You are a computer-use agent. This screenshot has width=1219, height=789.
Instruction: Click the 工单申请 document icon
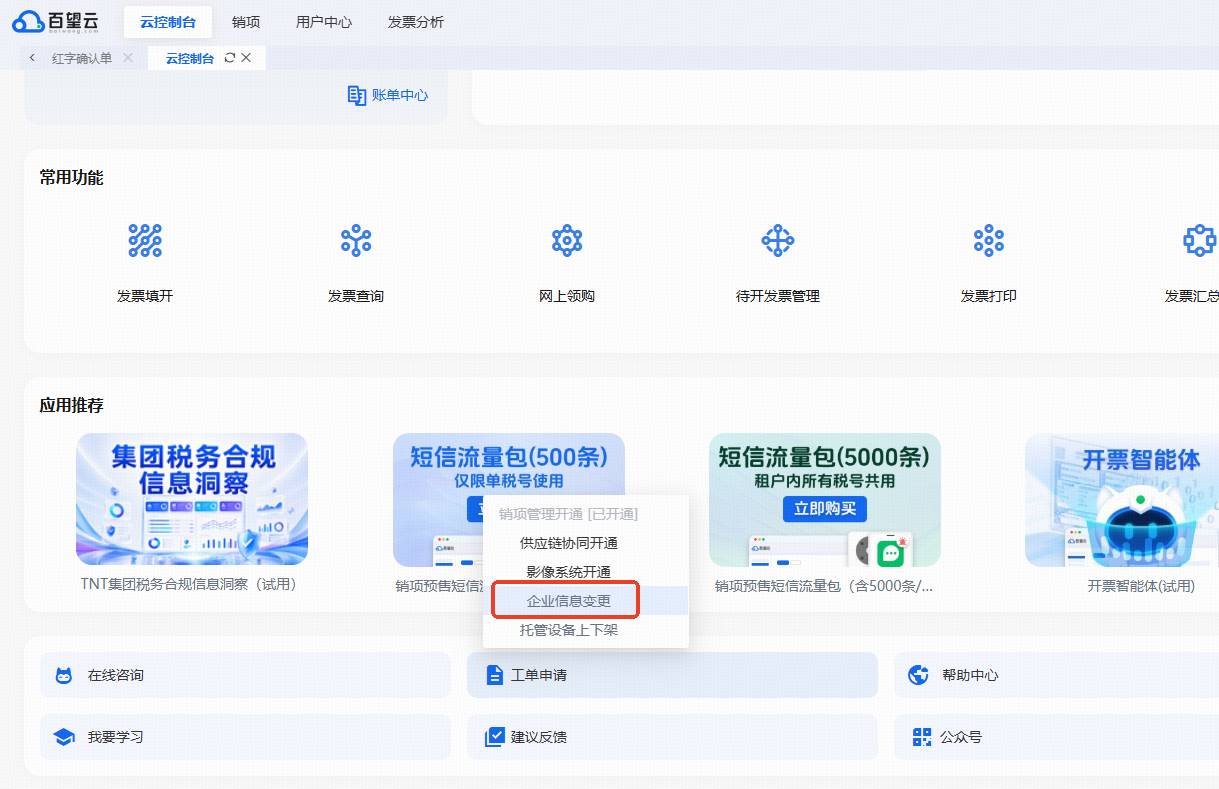pyautogui.click(x=494, y=675)
